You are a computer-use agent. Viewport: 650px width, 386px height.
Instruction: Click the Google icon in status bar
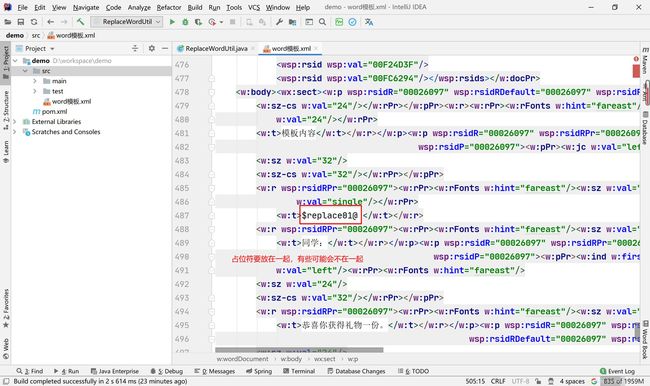tap(594, 381)
